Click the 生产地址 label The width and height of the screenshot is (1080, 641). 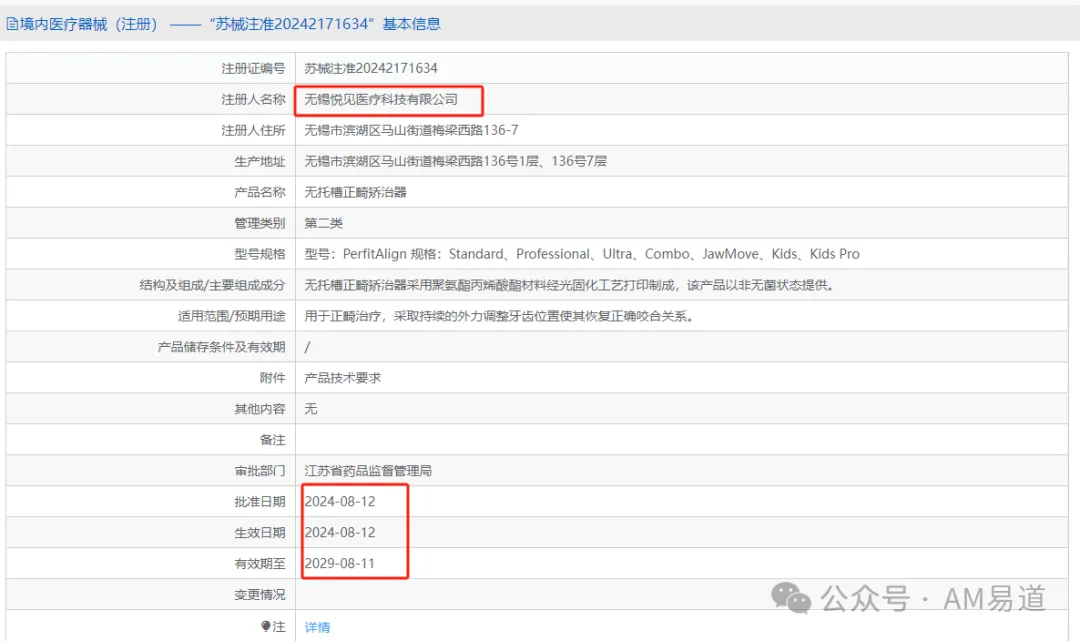(260, 161)
